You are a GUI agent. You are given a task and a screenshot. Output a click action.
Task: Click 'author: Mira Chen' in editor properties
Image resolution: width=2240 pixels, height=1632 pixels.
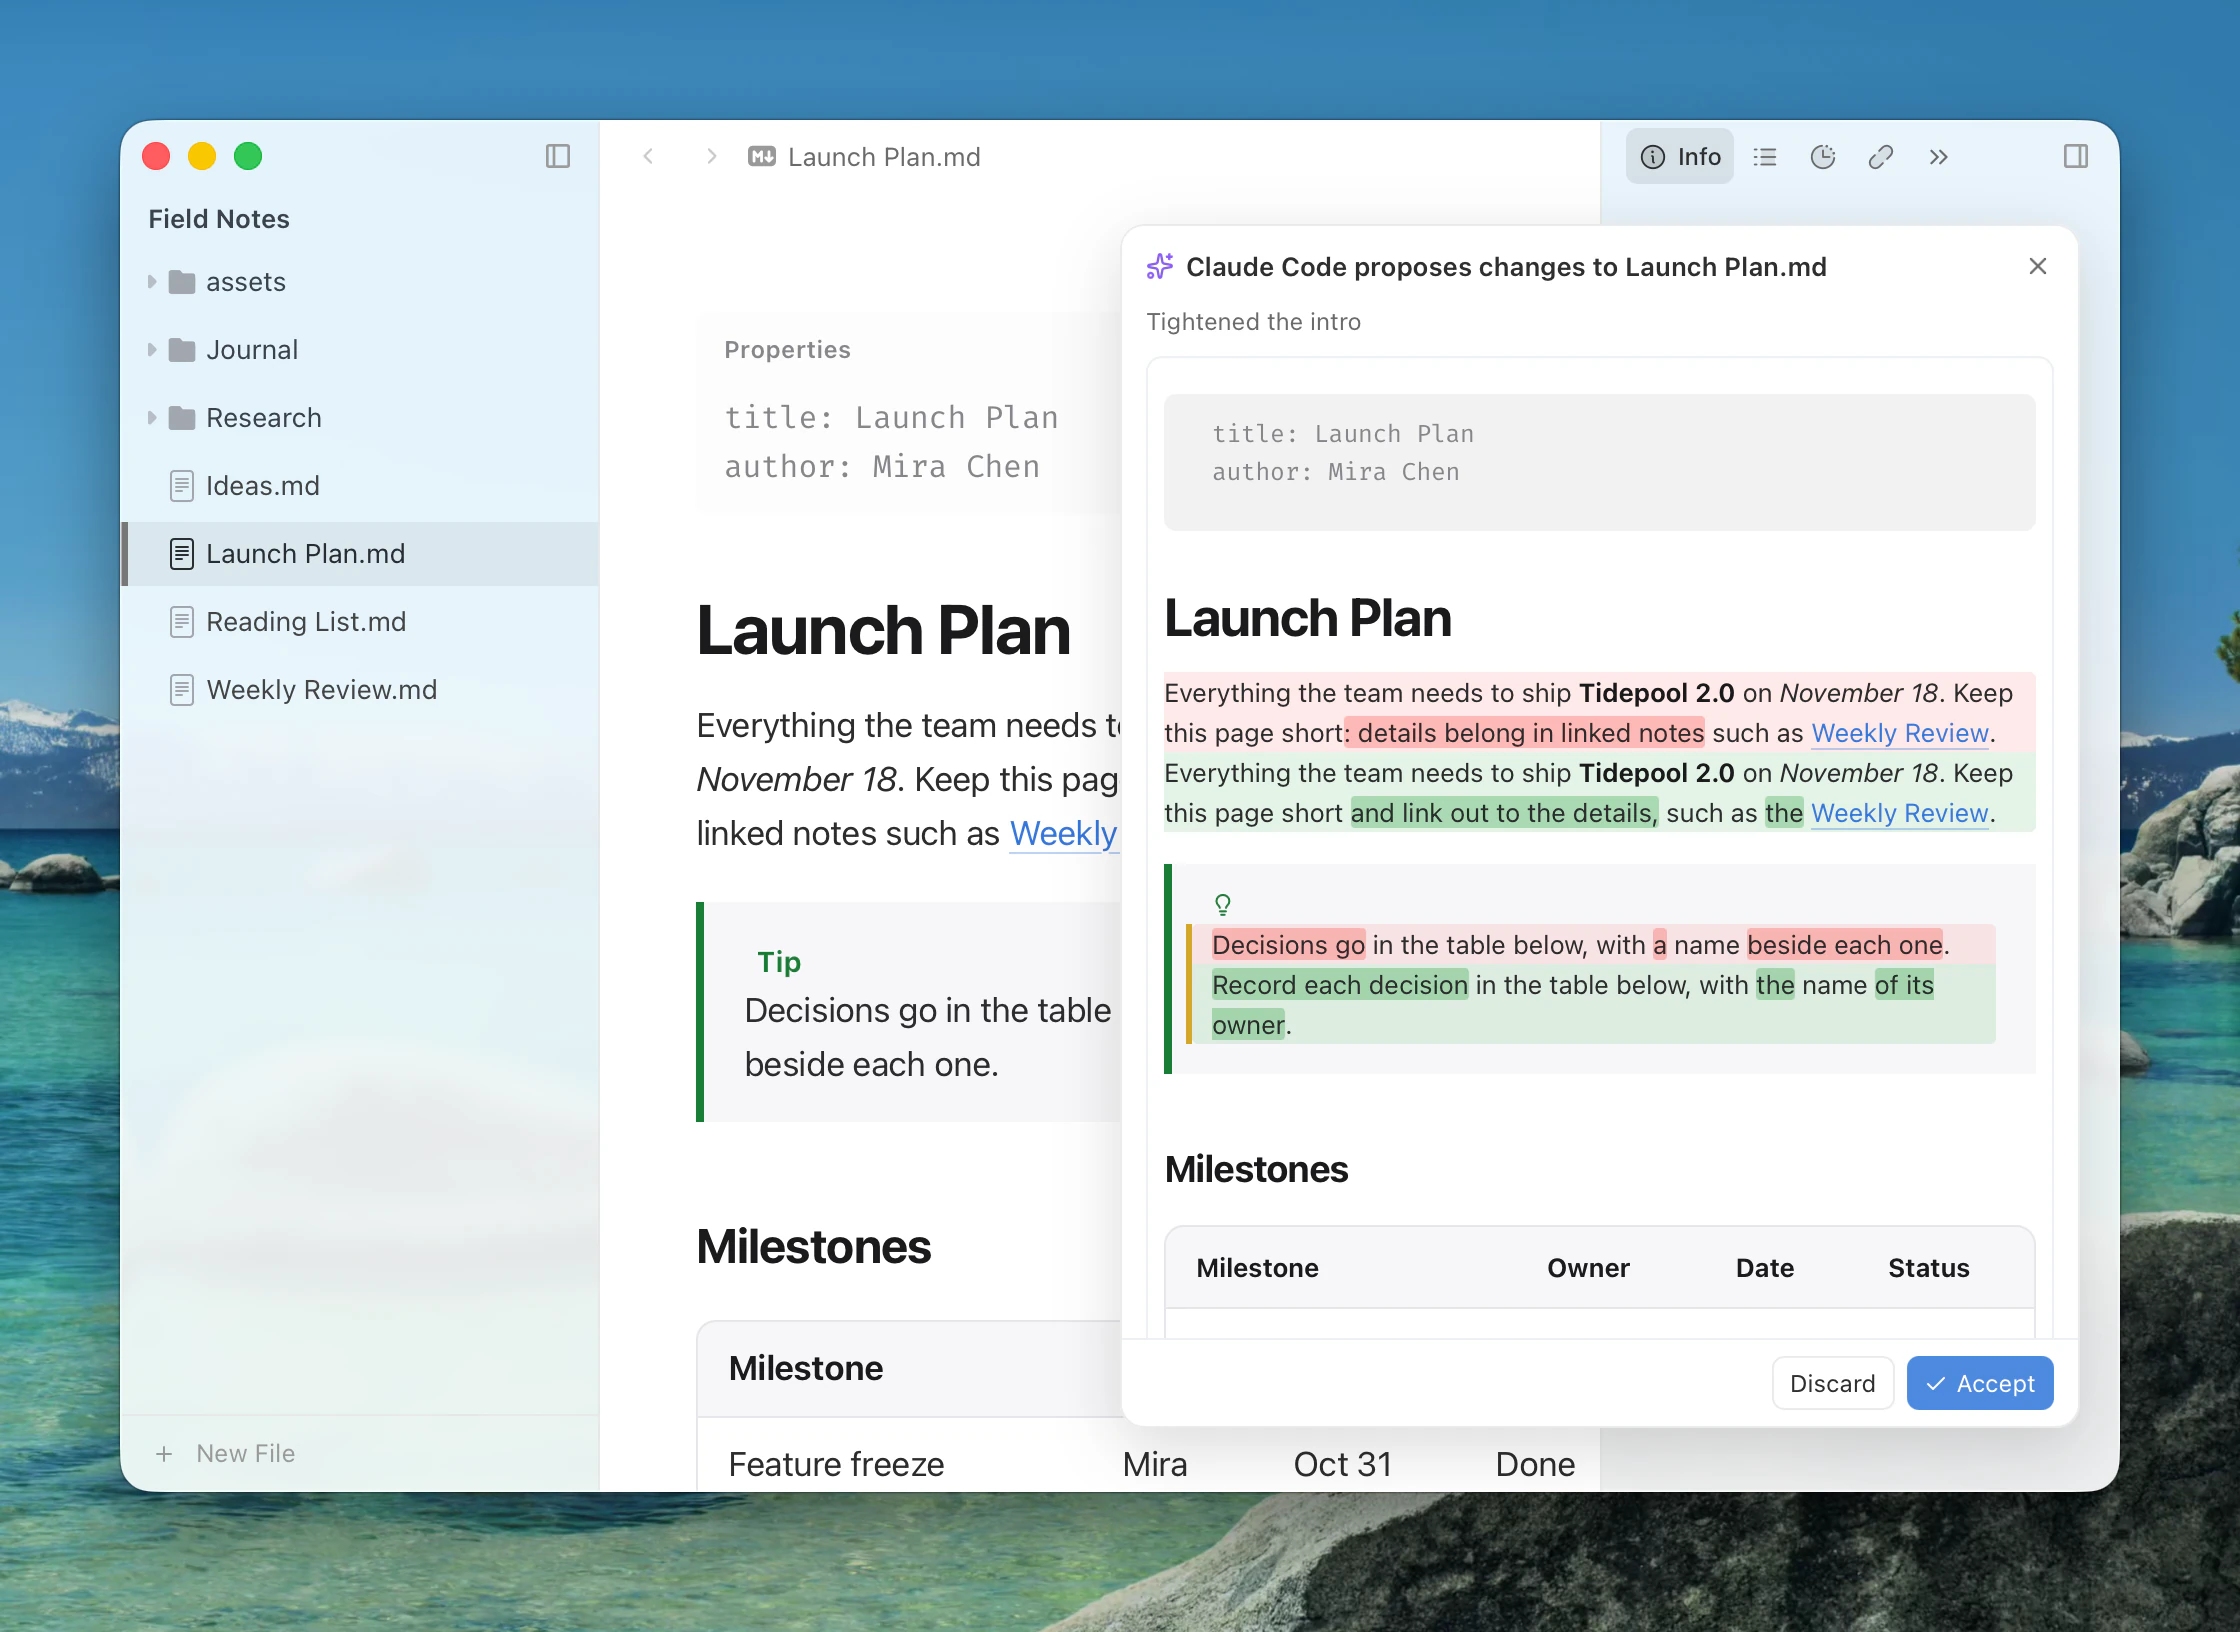[882, 467]
